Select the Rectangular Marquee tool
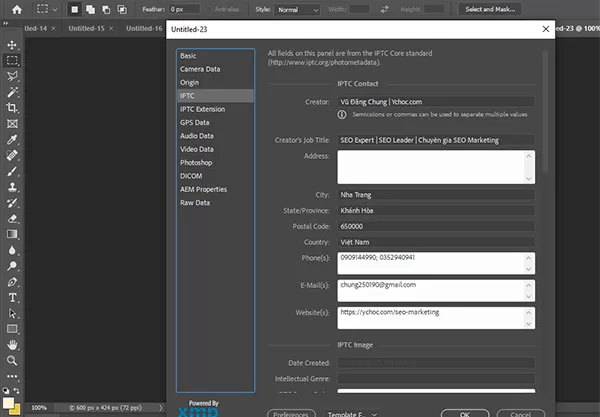 [x=12, y=60]
